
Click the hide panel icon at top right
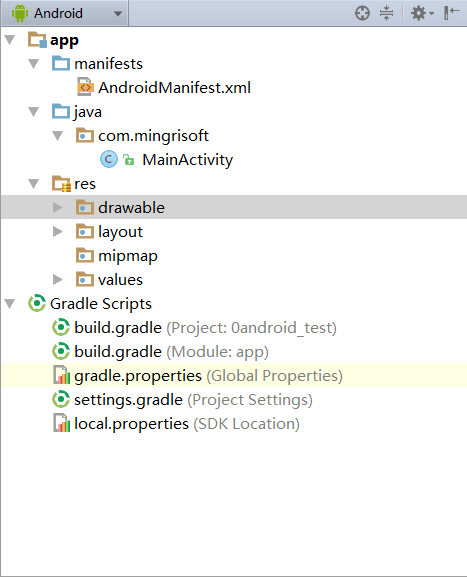click(452, 13)
